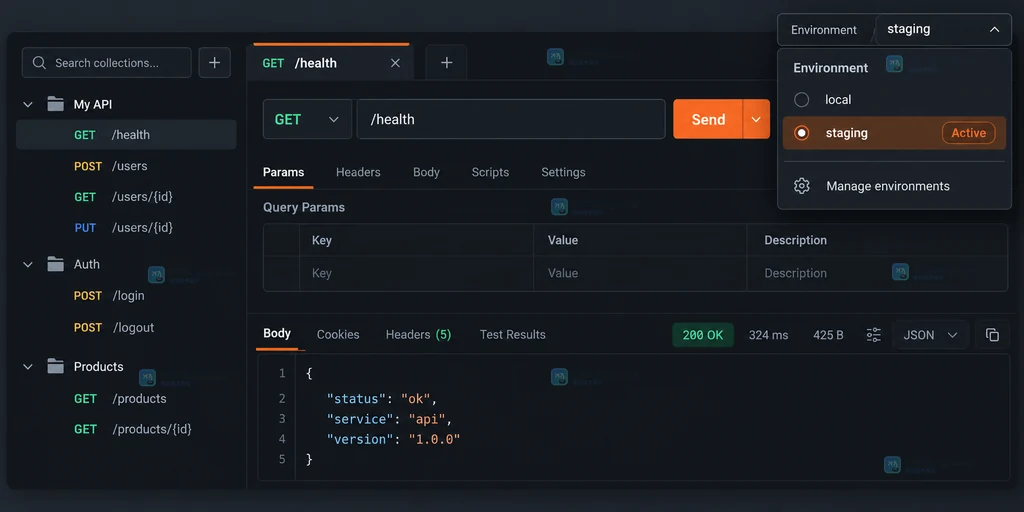Click the Active badge on staging

(968, 133)
